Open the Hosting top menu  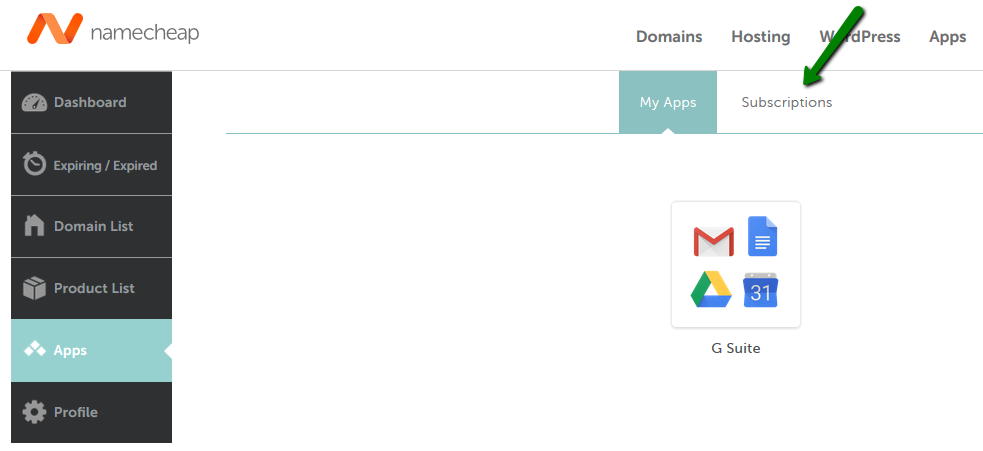760,37
